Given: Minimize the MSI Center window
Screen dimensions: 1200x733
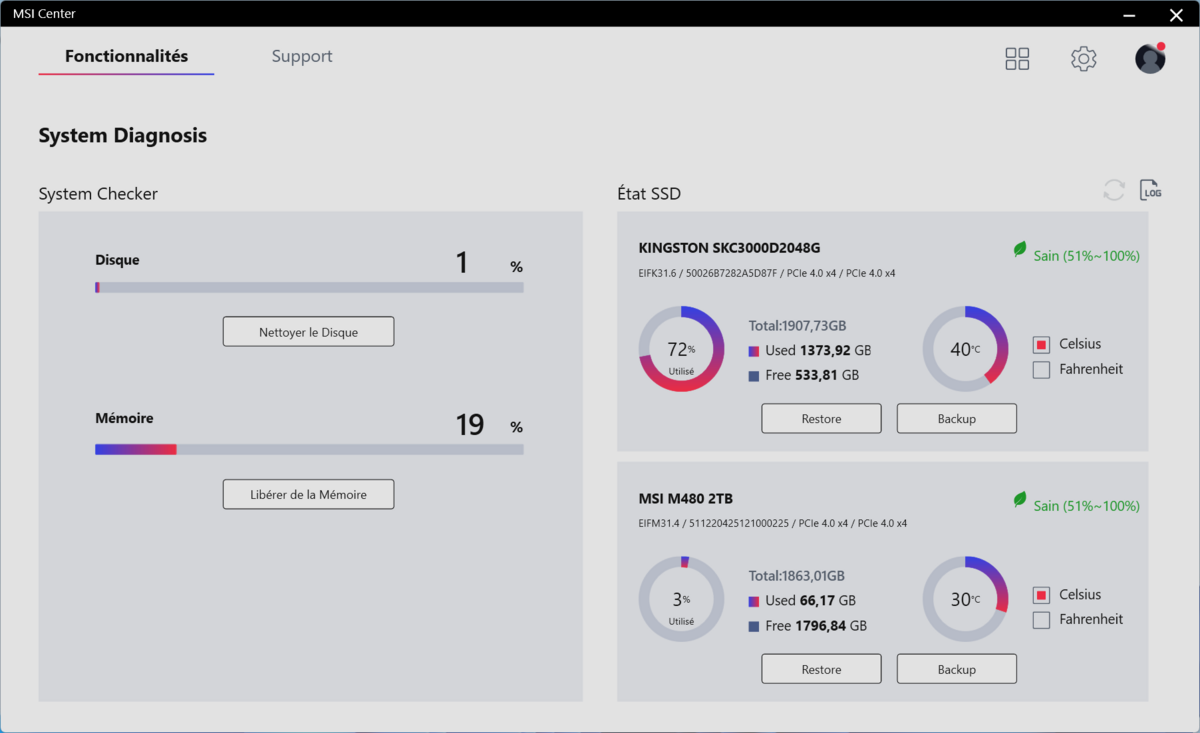Looking at the screenshot, I should pos(1130,14).
